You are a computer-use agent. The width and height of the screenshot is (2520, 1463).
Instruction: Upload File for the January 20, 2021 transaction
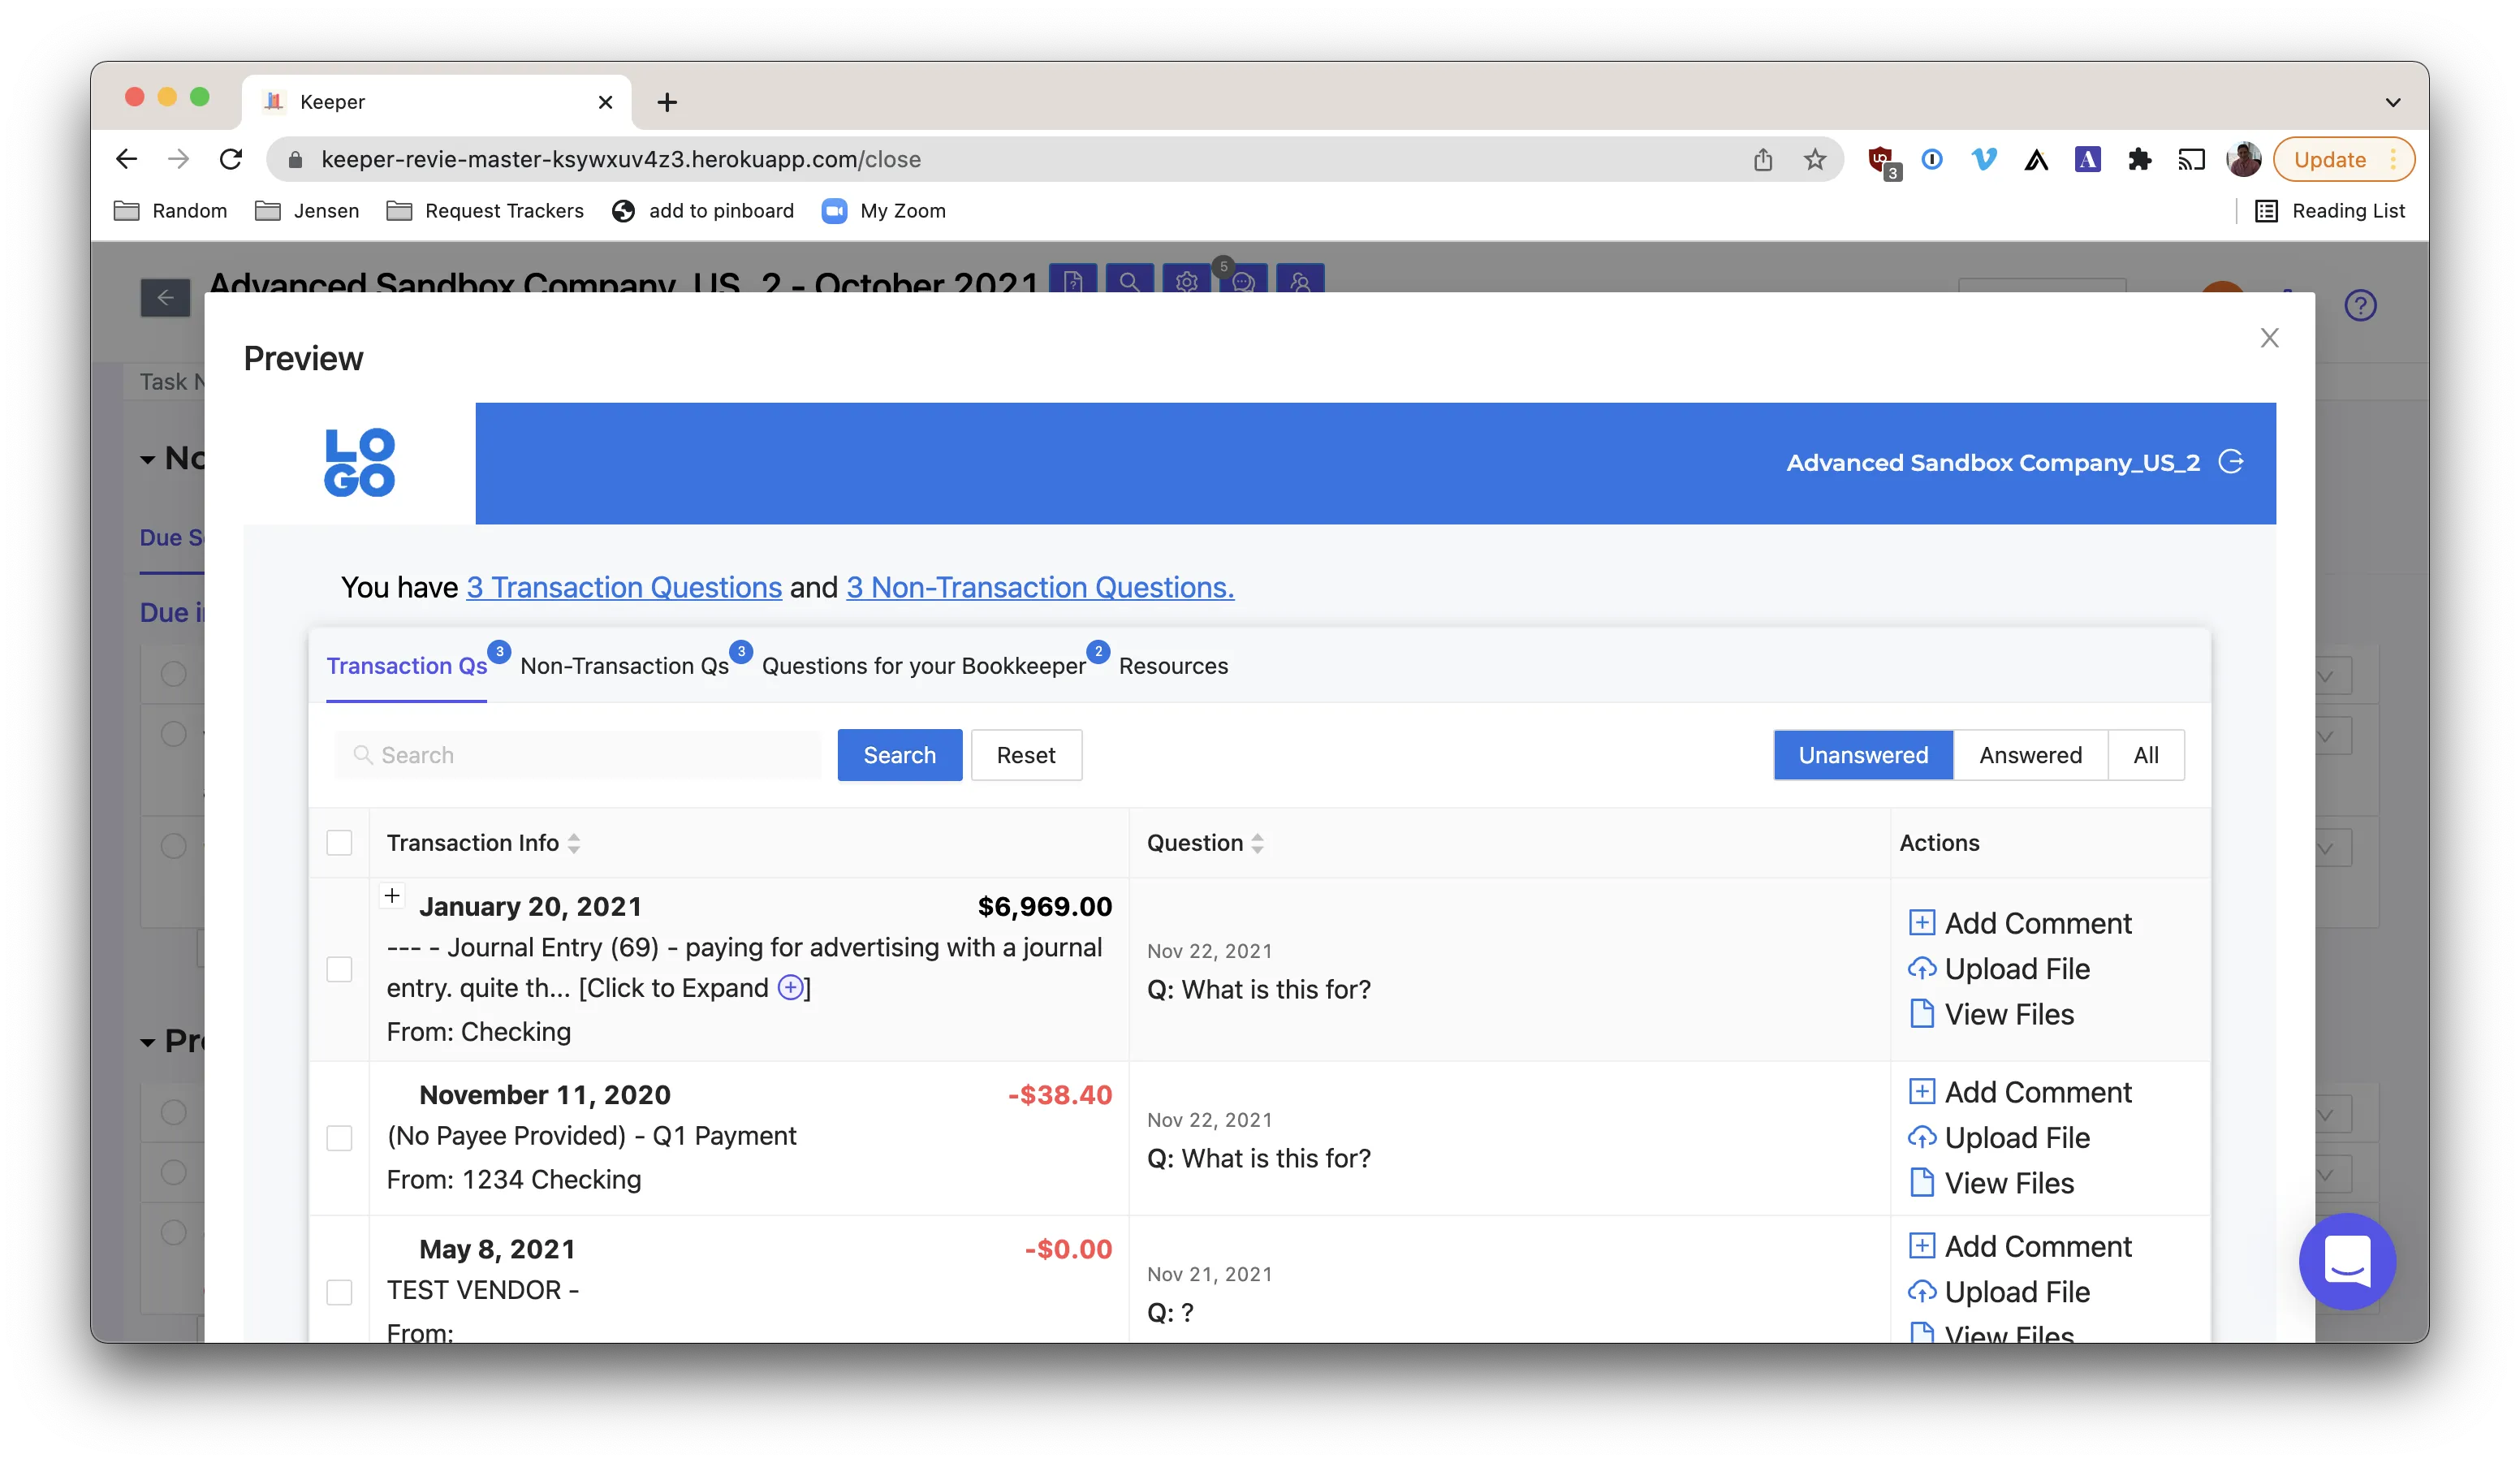(x=1999, y=969)
